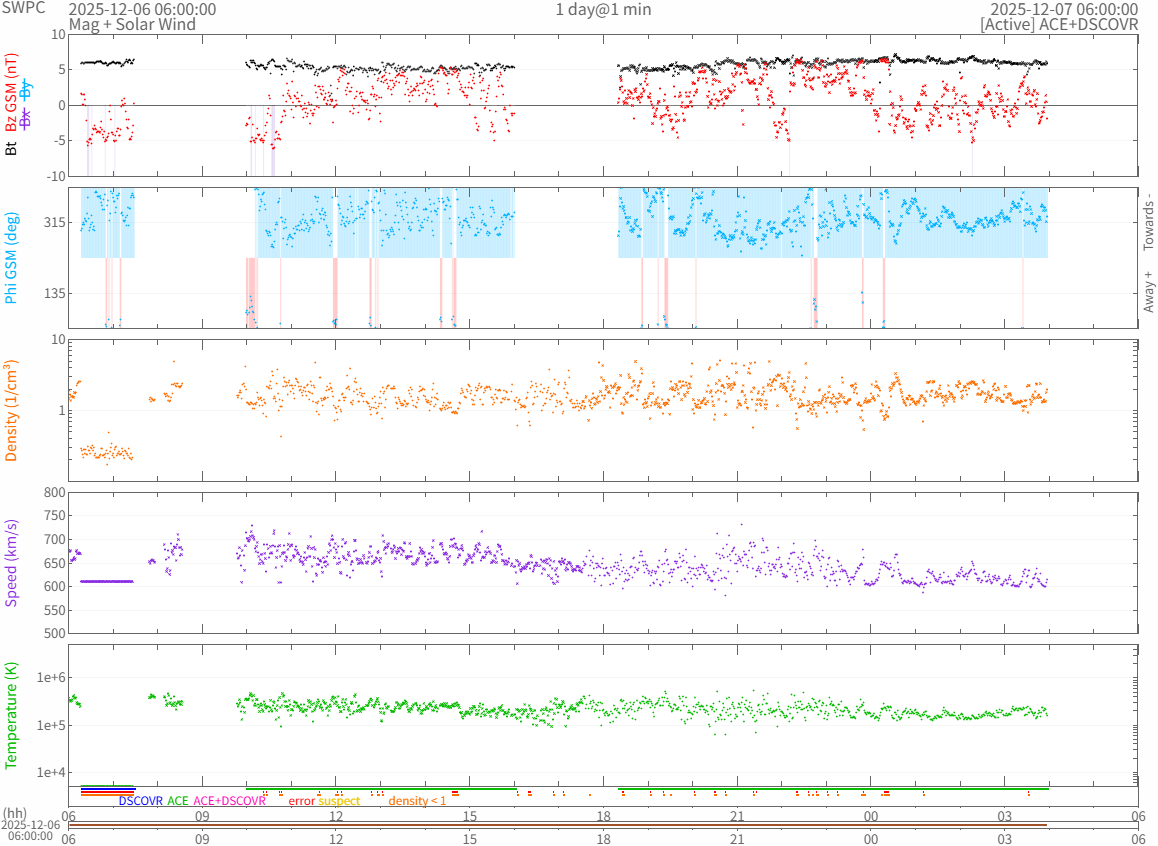Click the SWPC label in top-left corner
Image resolution: width=1158 pixels, height=846 pixels.
click(x=24, y=7)
